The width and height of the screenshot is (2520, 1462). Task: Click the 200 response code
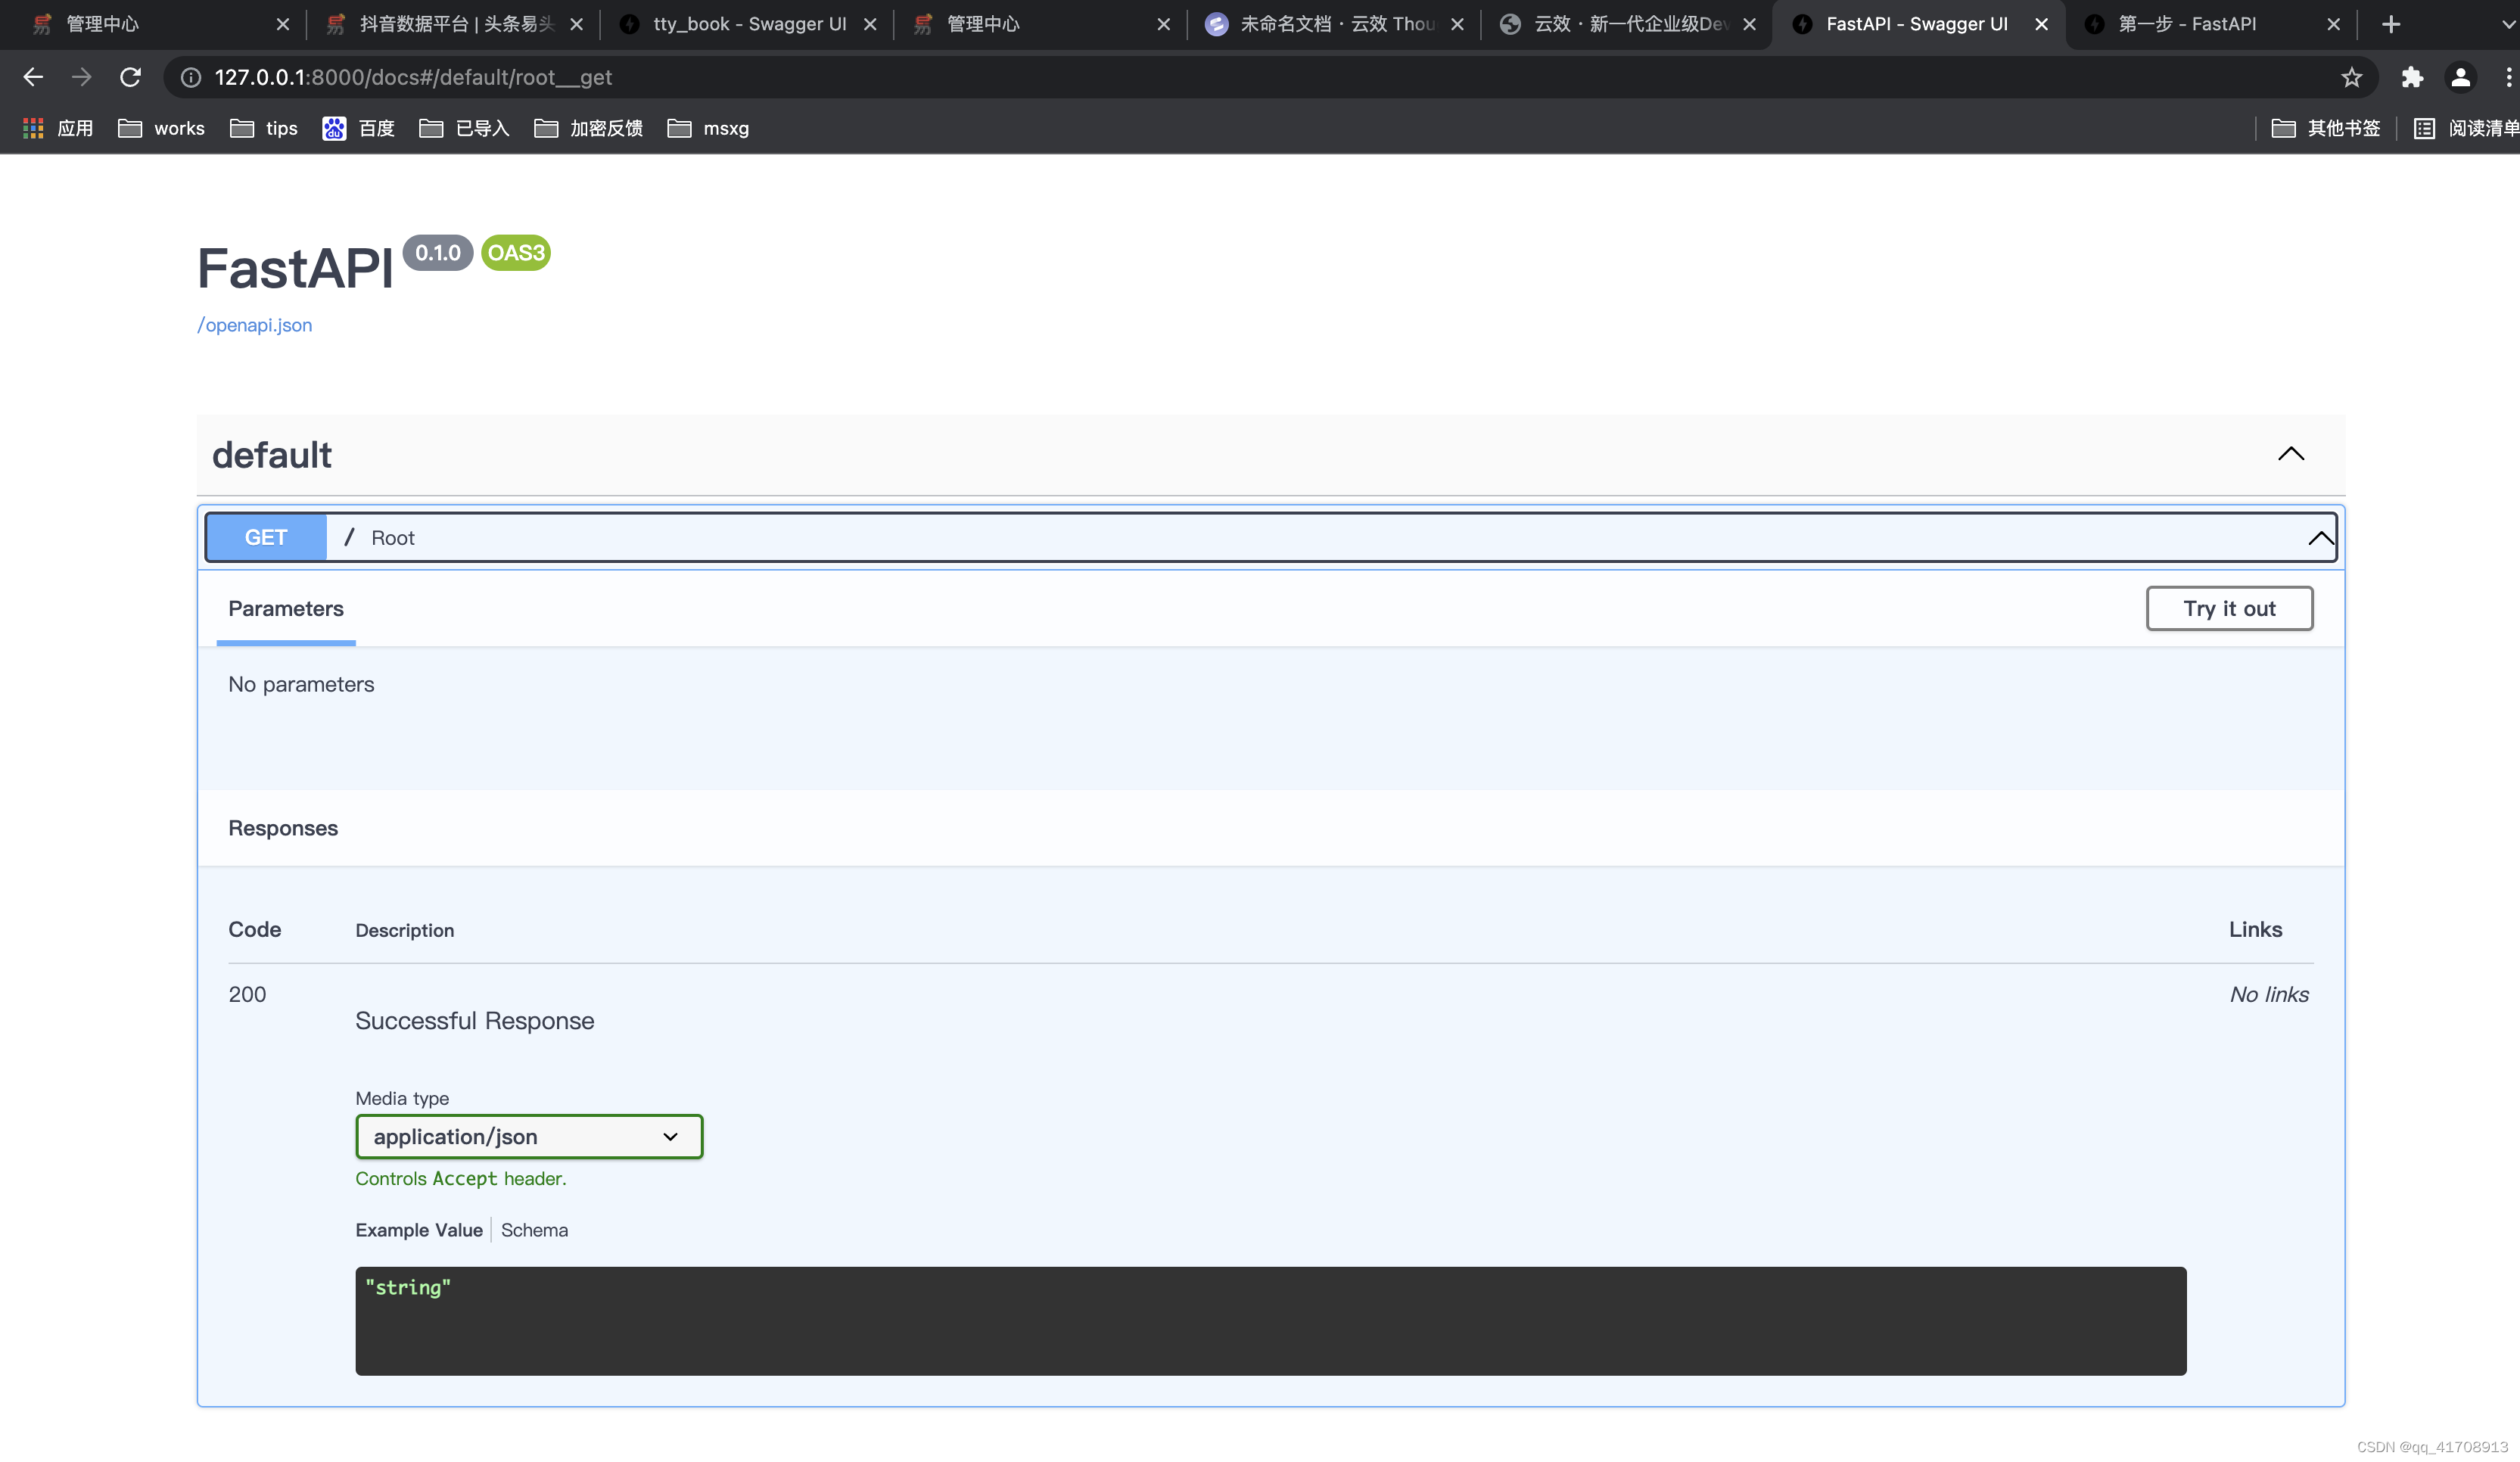pos(247,994)
